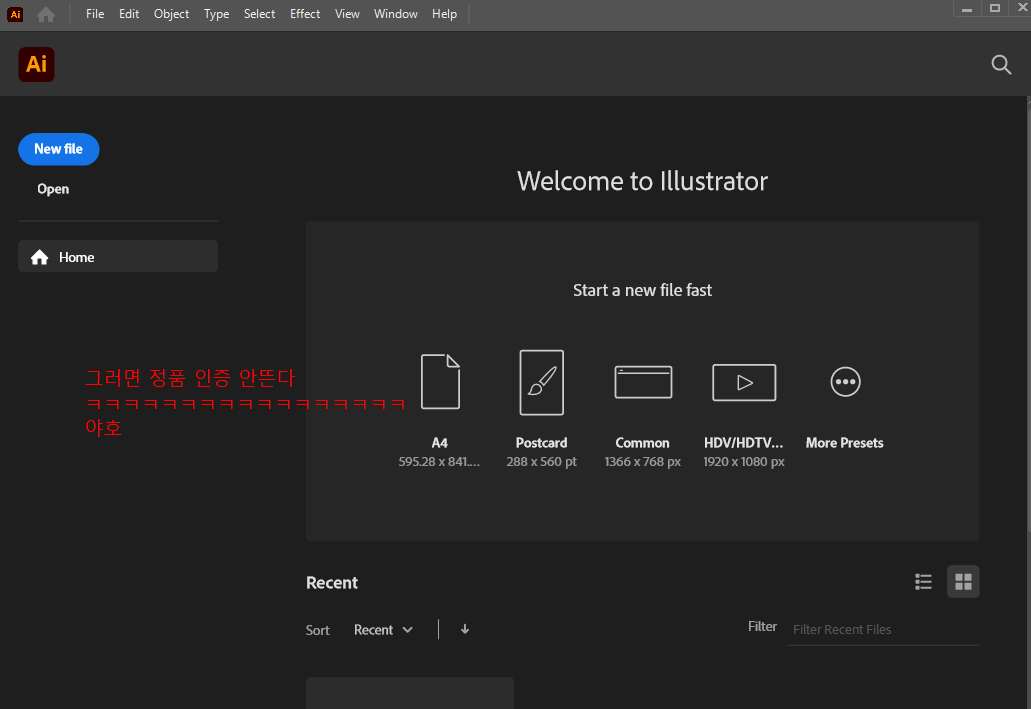Click the New file button
Image resolution: width=1031 pixels, height=709 pixels.
[59, 149]
